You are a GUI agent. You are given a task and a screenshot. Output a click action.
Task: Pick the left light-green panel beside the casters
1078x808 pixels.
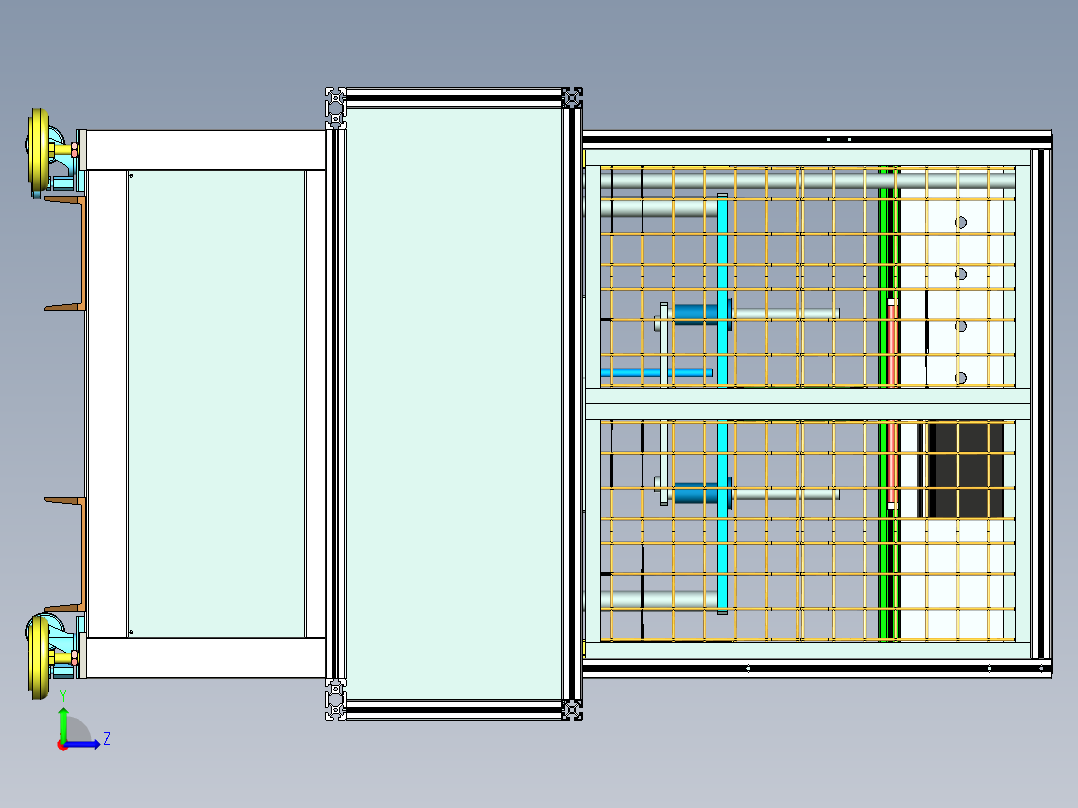217,404
